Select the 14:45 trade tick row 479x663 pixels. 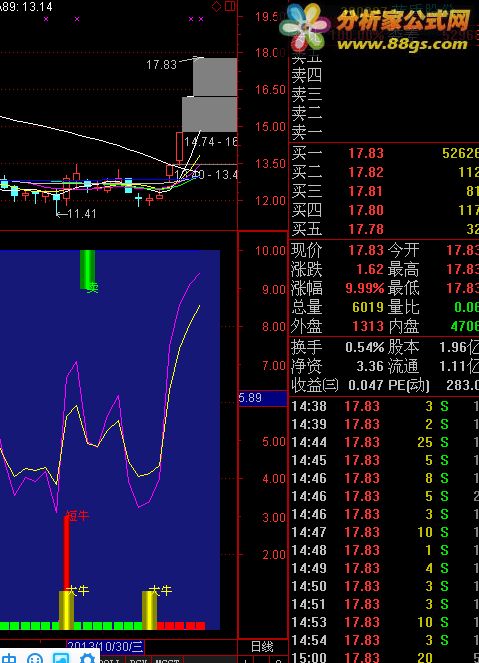pyautogui.click(x=384, y=460)
